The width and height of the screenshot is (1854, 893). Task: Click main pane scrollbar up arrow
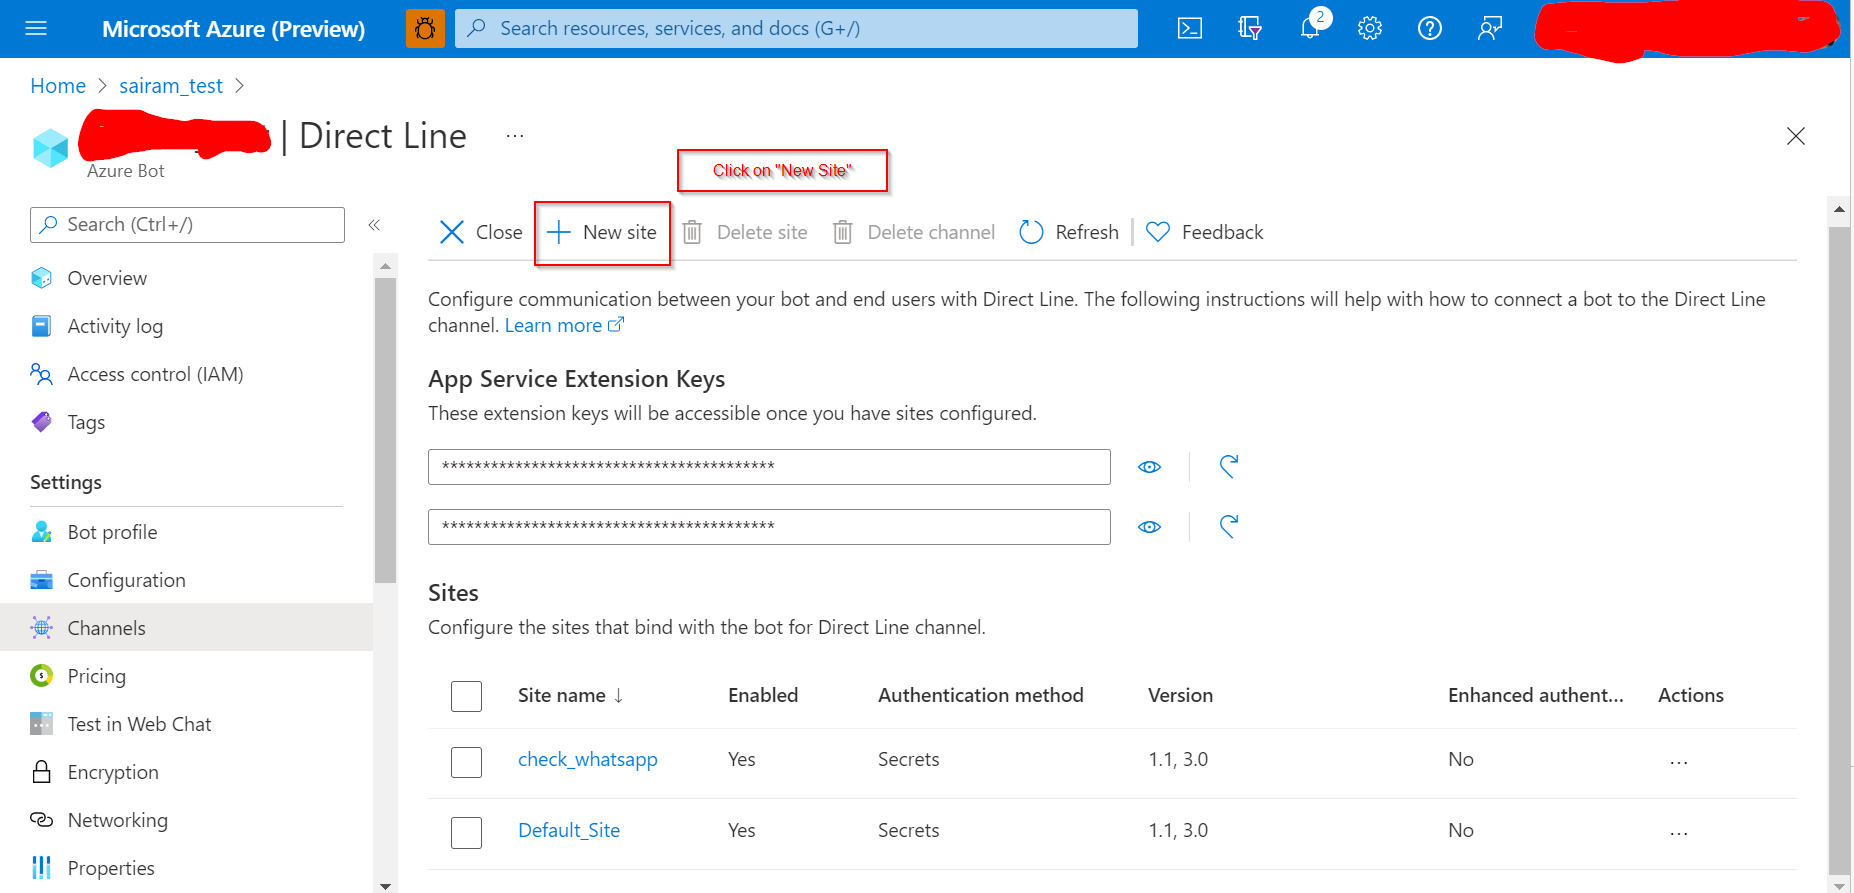coord(1838,210)
